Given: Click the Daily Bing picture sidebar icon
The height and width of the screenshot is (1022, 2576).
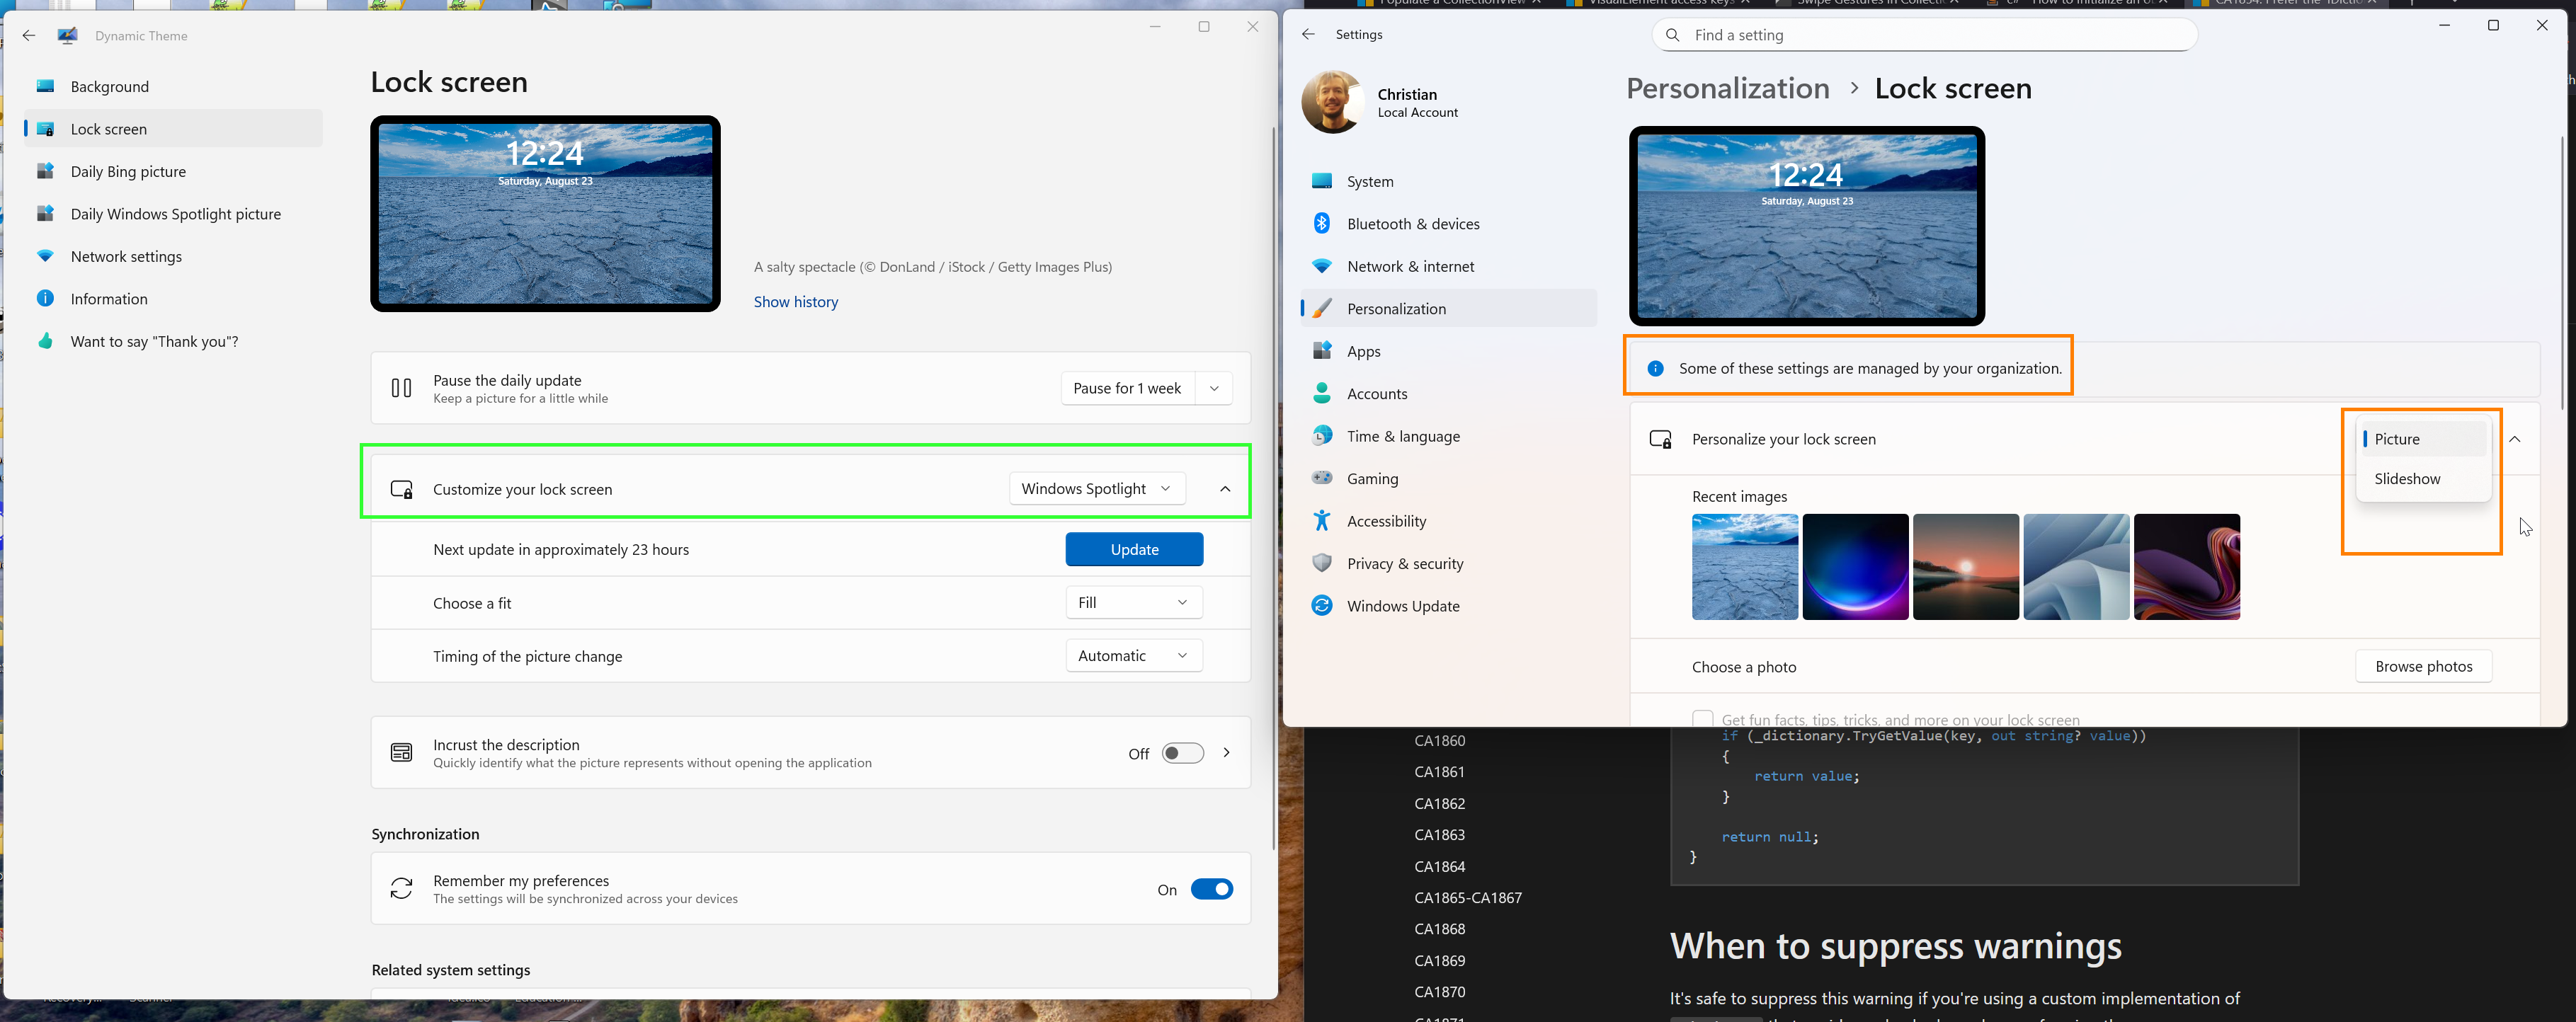Looking at the screenshot, I should (45, 172).
